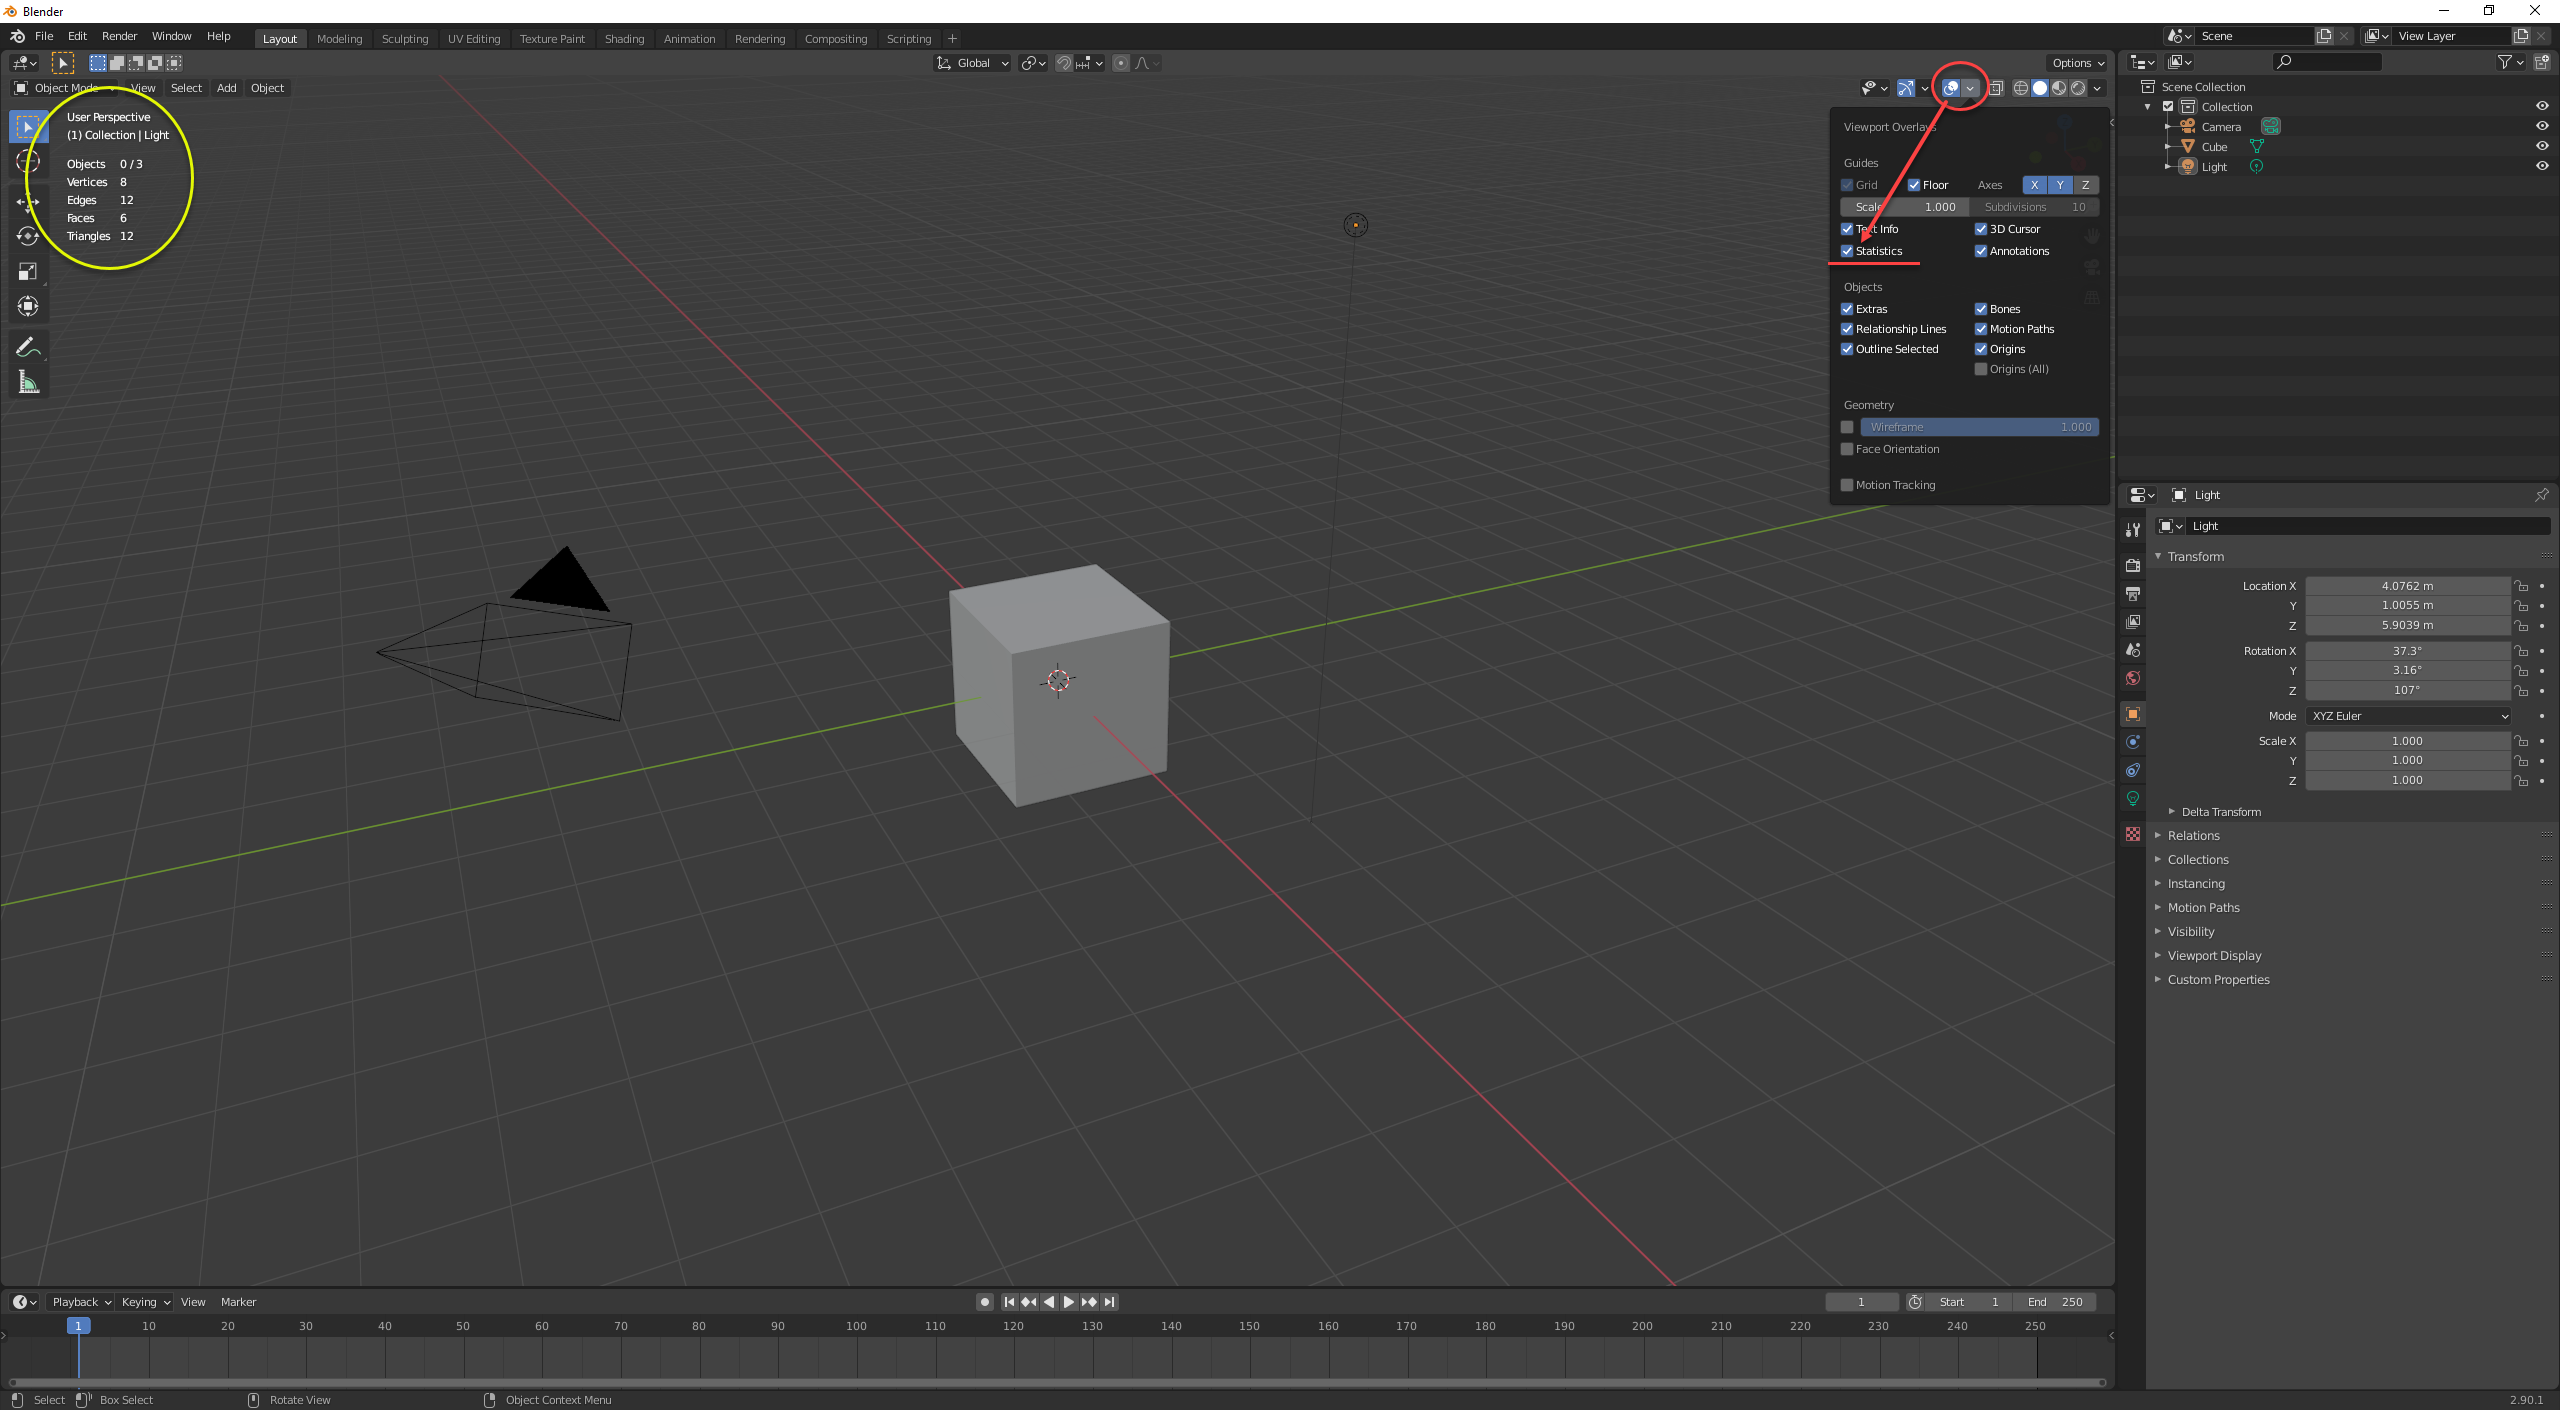
Task: Open the Global transform orientation dropdown
Action: pyautogui.click(x=972, y=63)
